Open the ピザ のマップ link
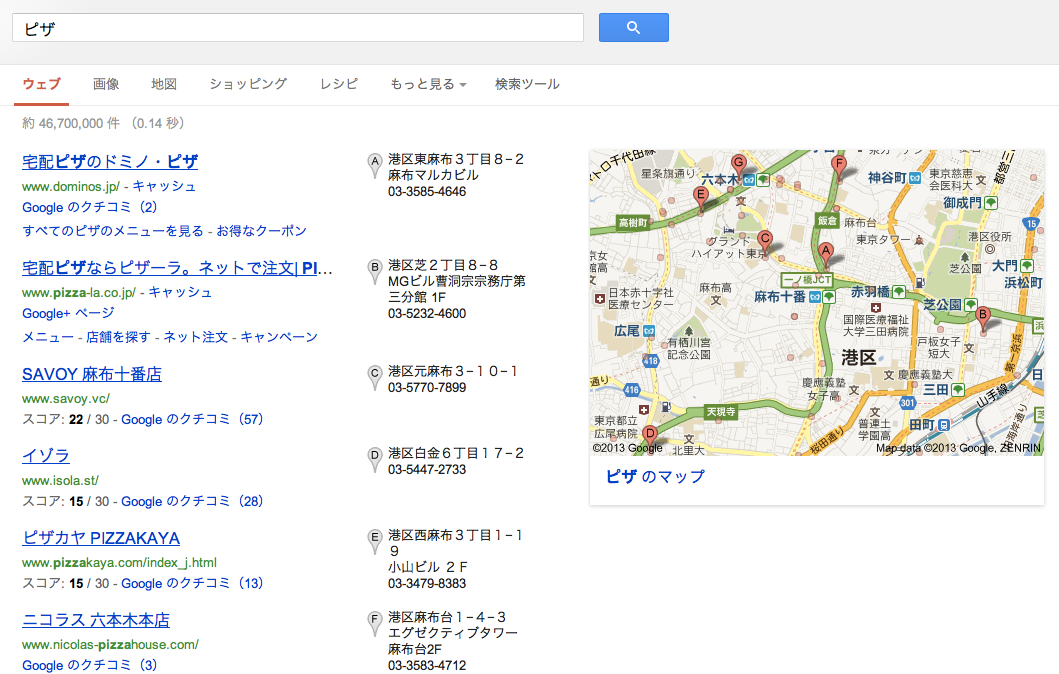This screenshot has height=674, width=1059. point(655,477)
